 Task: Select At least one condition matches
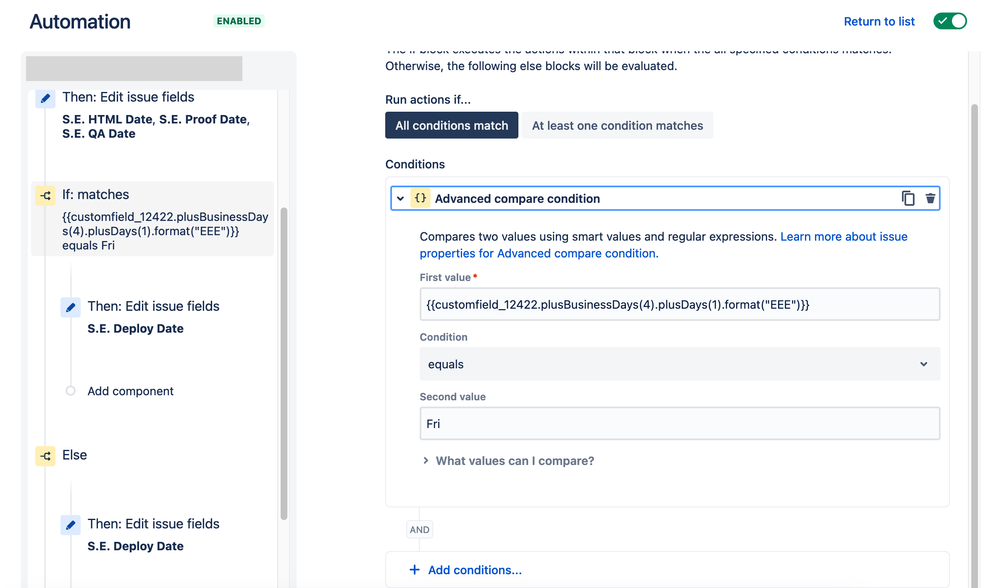coord(617,125)
